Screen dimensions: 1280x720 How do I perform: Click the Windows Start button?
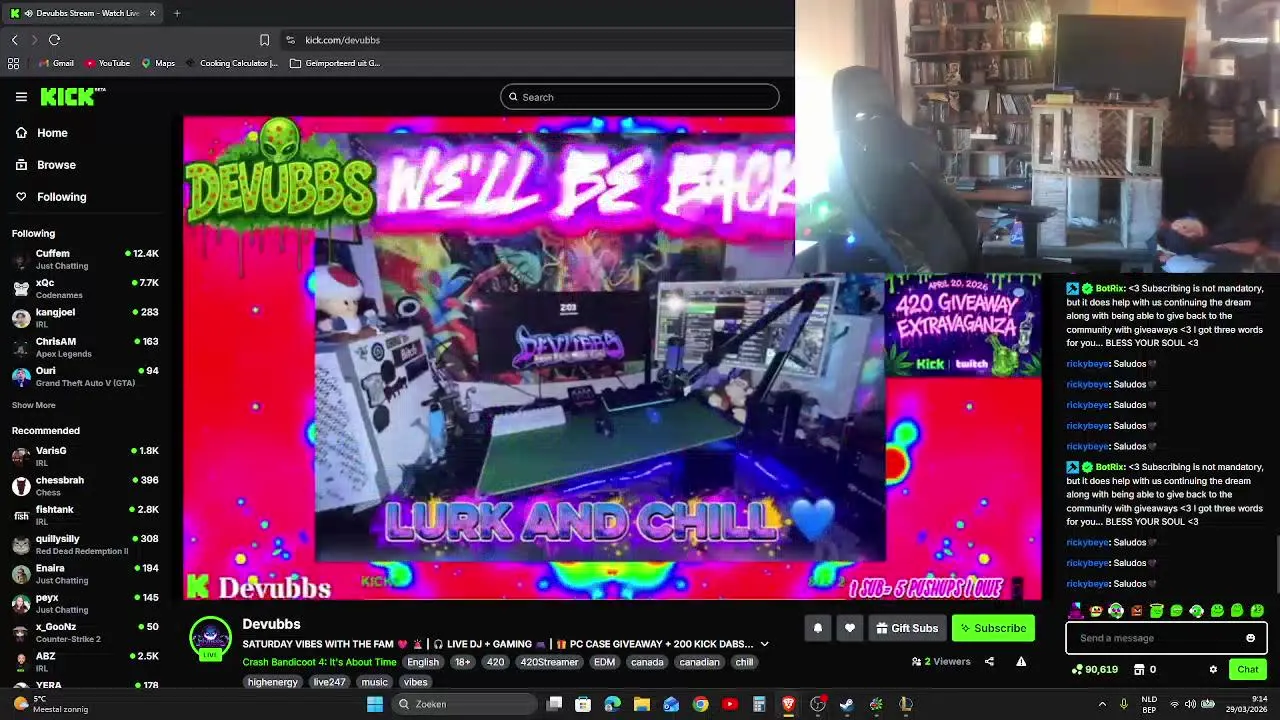pyautogui.click(x=375, y=704)
